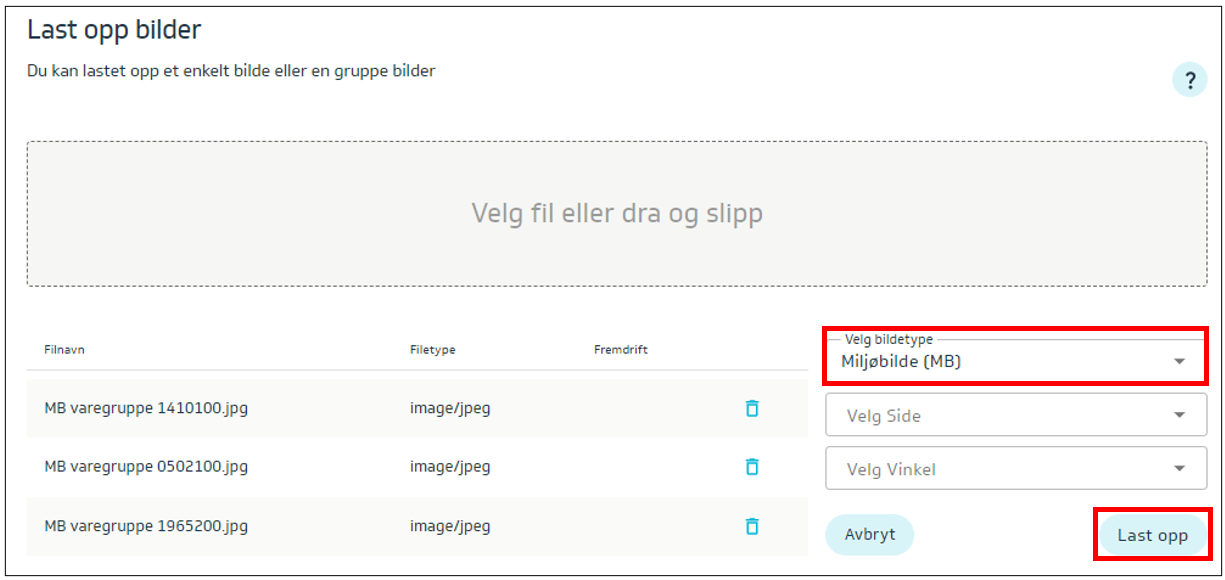Open the Velg Vinkel dropdown
1225x580 pixels.
pyautogui.click(x=1000, y=469)
